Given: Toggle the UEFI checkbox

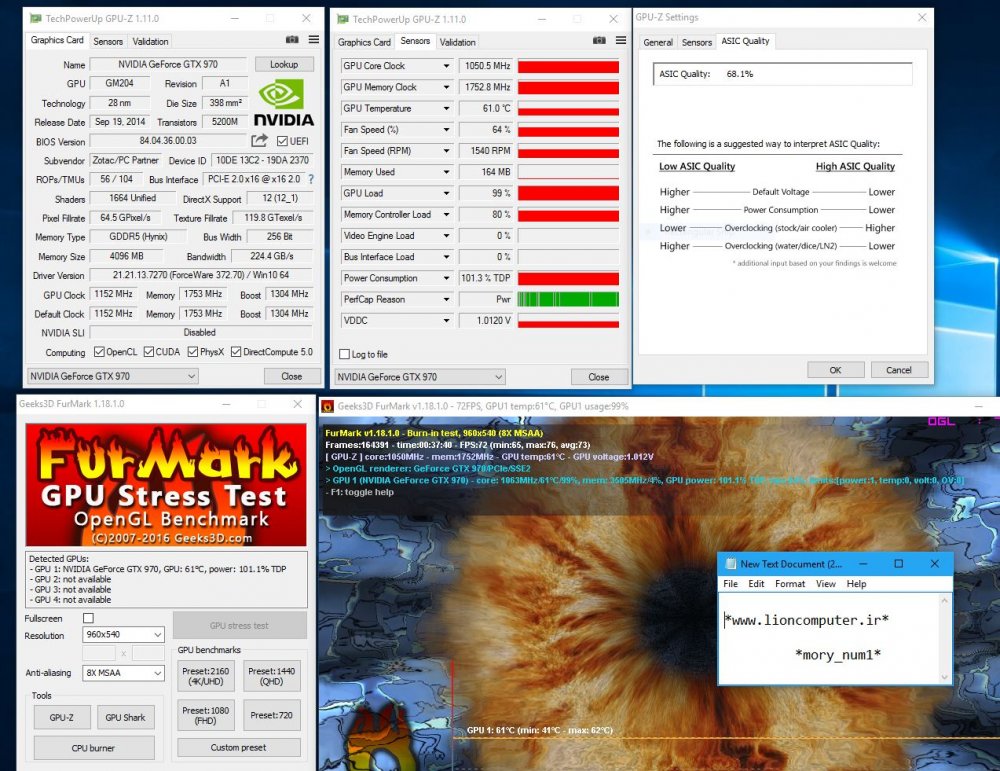Looking at the screenshot, I should pyautogui.click(x=282, y=142).
